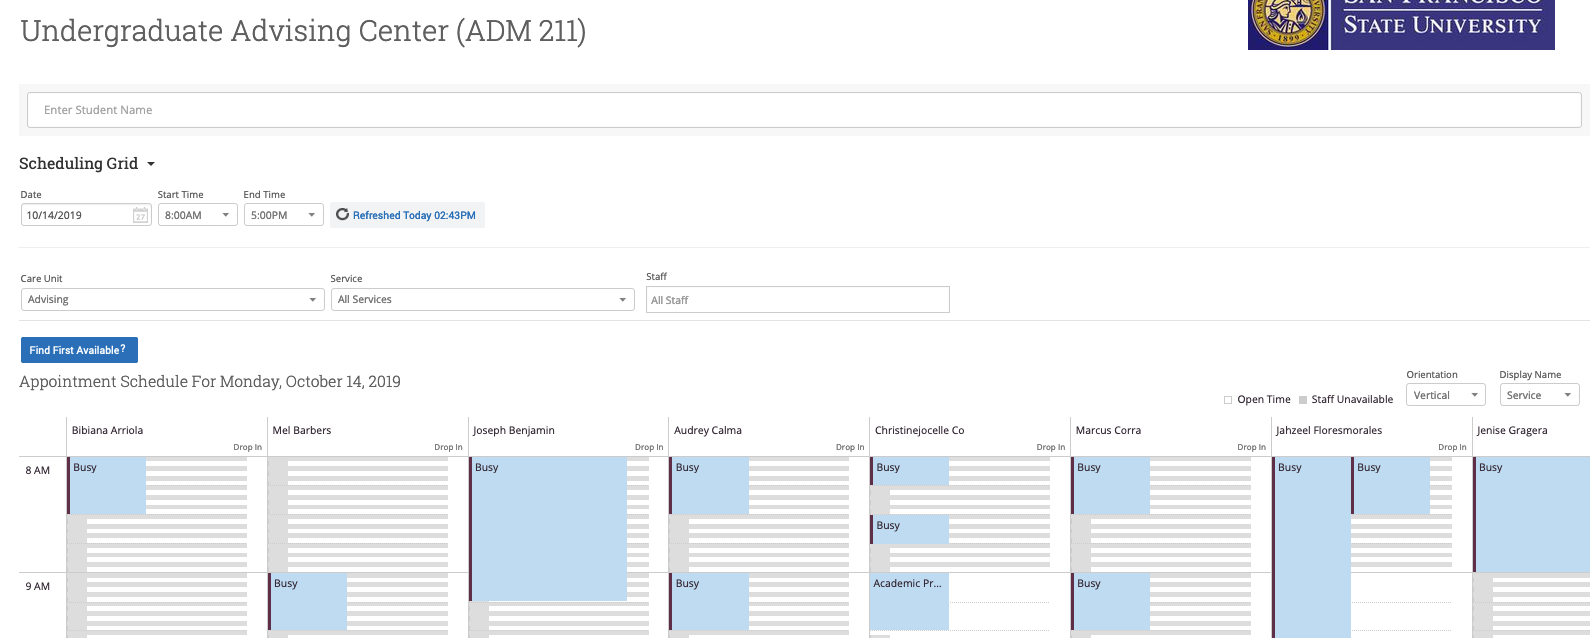Click the Appointment Schedule For Monday heading

210,382
